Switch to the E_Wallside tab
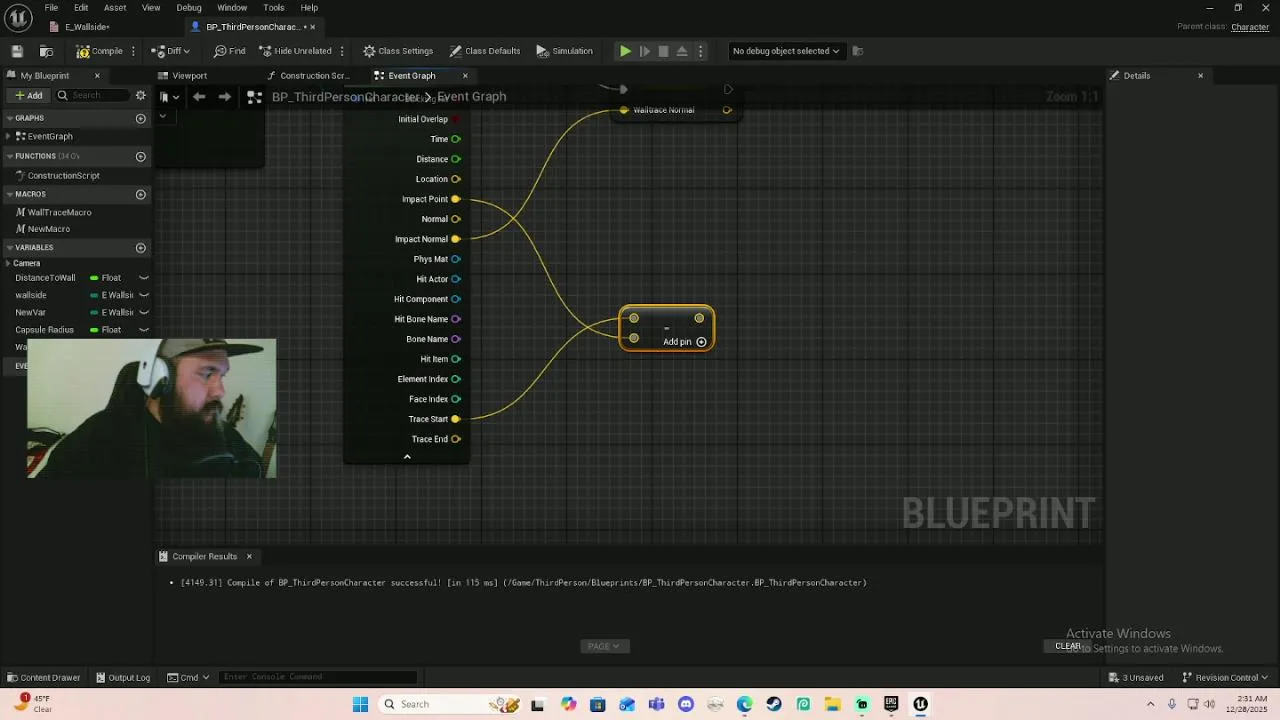Image resolution: width=1280 pixels, height=720 pixels. [87, 27]
